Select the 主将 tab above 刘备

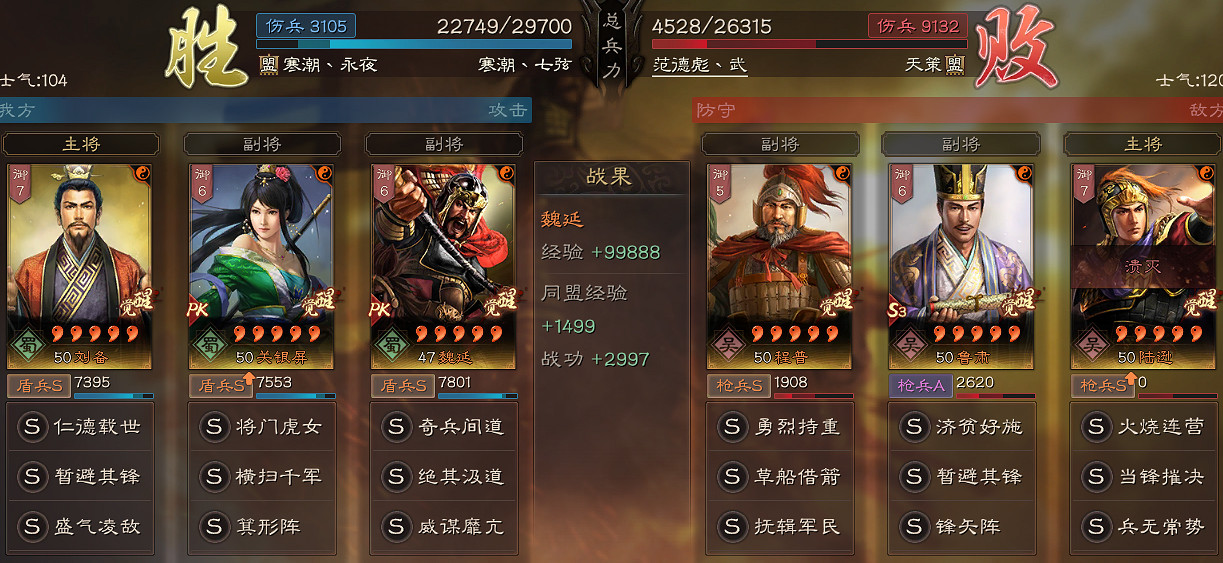(81, 145)
